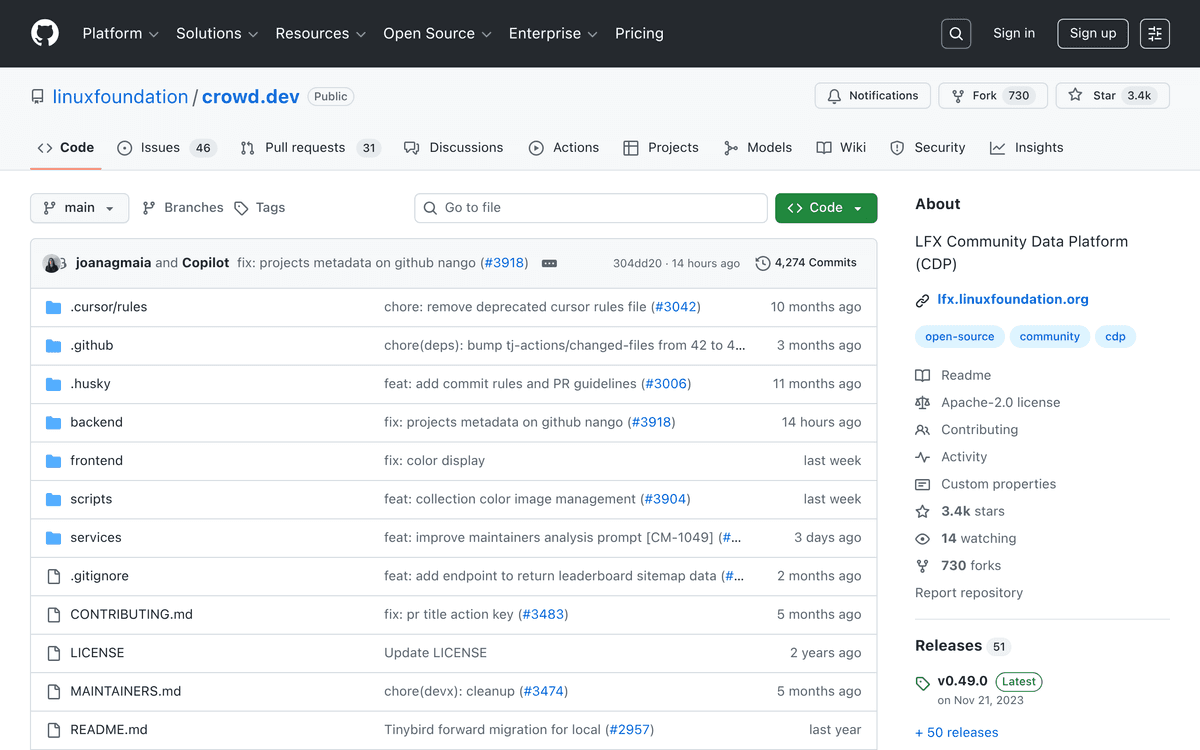Click the Sign up button
Image resolution: width=1200 pixels, height=750 pixels.
coord(1092,33)
